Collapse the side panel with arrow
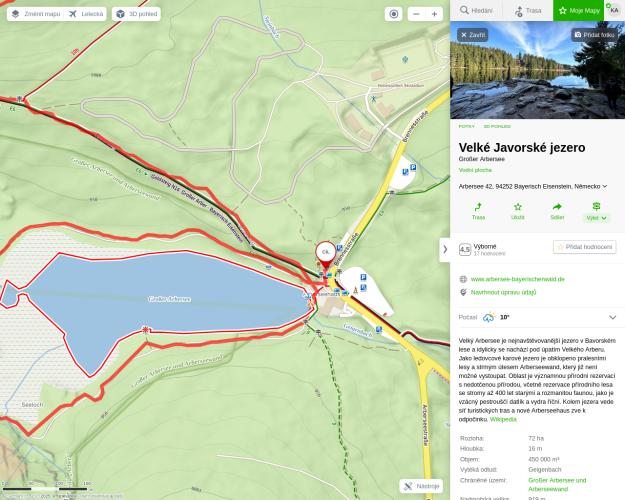Screen dimensions: 625x500 click(445, 250)
